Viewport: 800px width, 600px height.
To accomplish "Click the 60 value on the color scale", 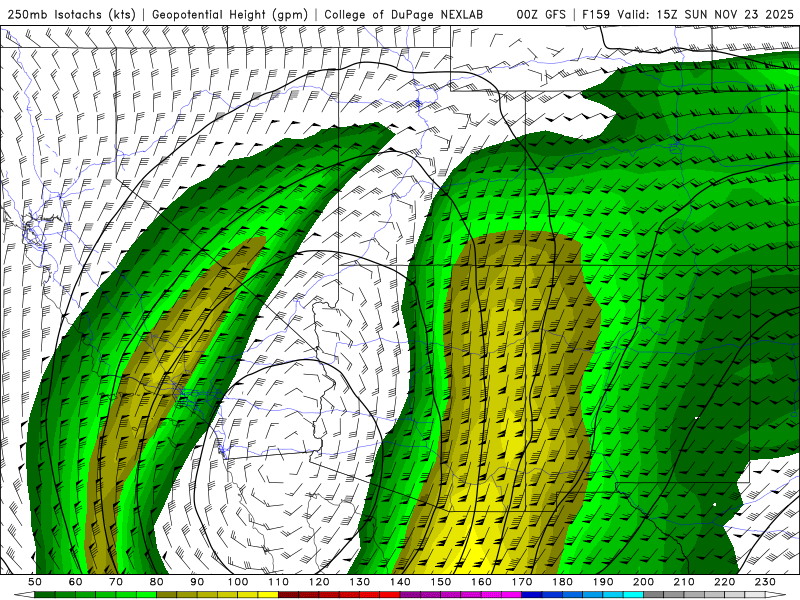I will tap(76, 582).
